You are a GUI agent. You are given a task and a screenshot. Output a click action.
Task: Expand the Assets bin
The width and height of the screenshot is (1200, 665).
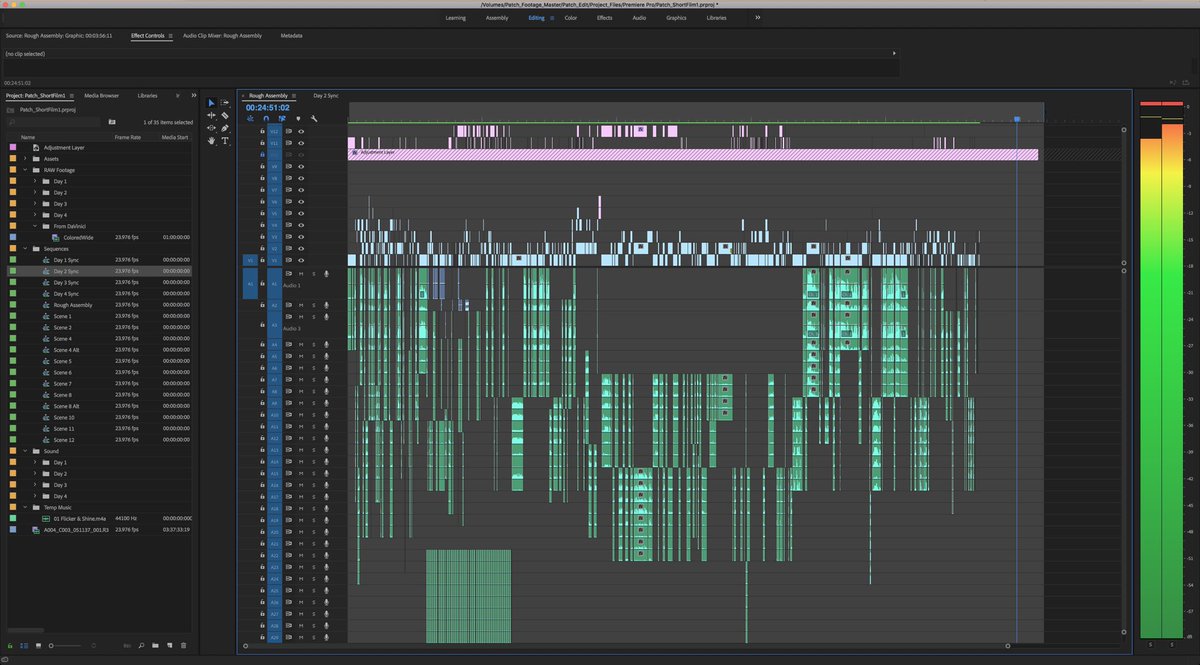pyautogui.click(x=25, y=158)
